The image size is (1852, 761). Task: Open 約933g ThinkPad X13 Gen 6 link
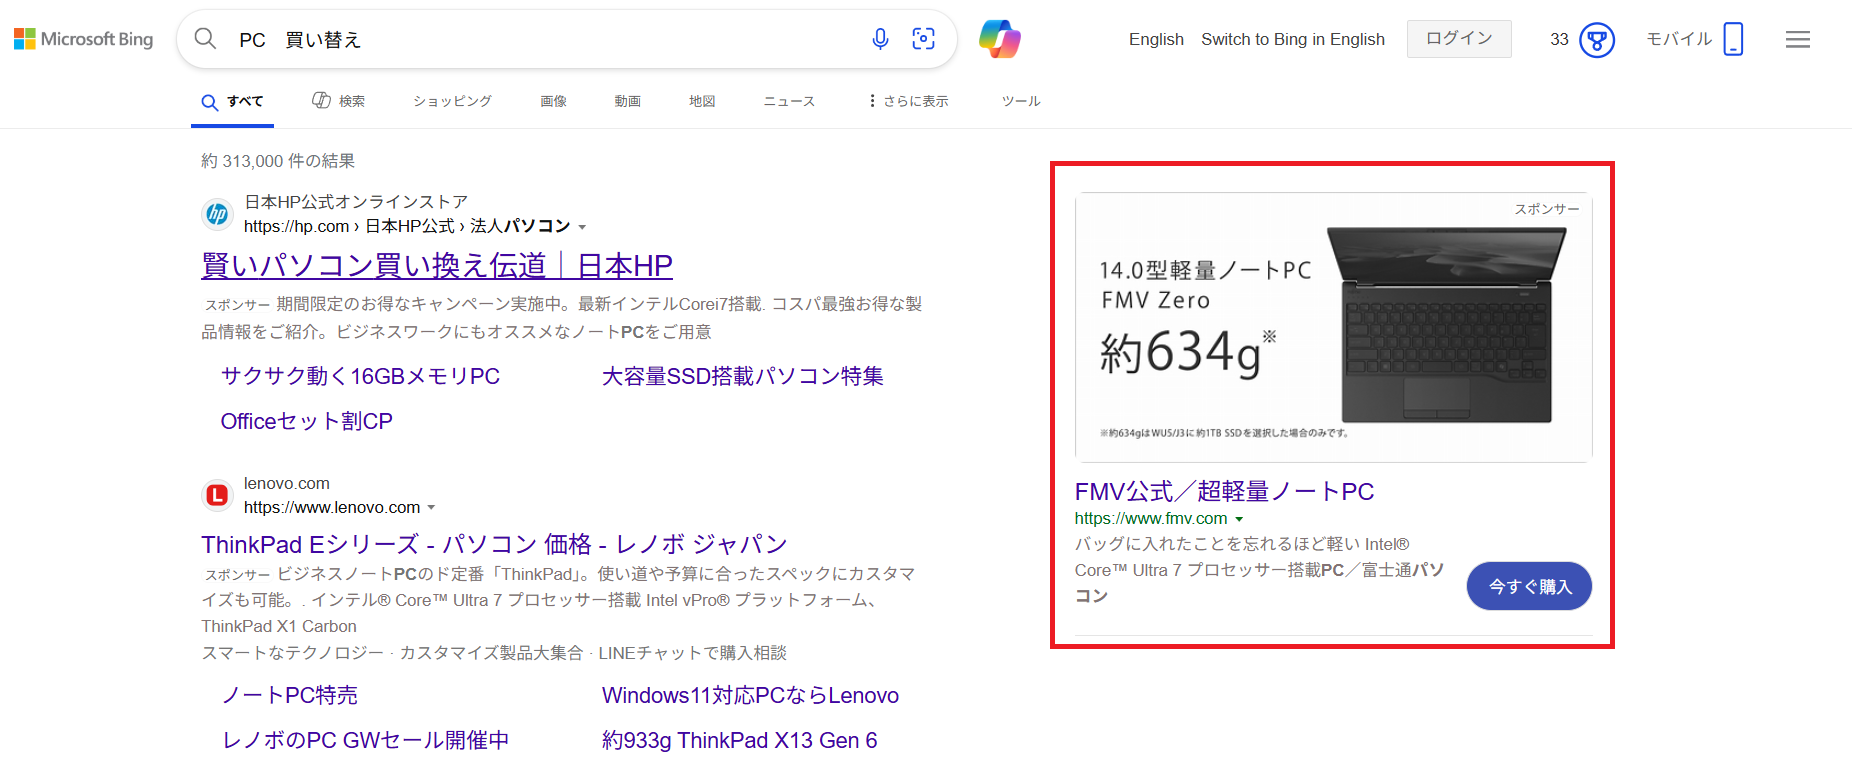click(x=739, y=740)
